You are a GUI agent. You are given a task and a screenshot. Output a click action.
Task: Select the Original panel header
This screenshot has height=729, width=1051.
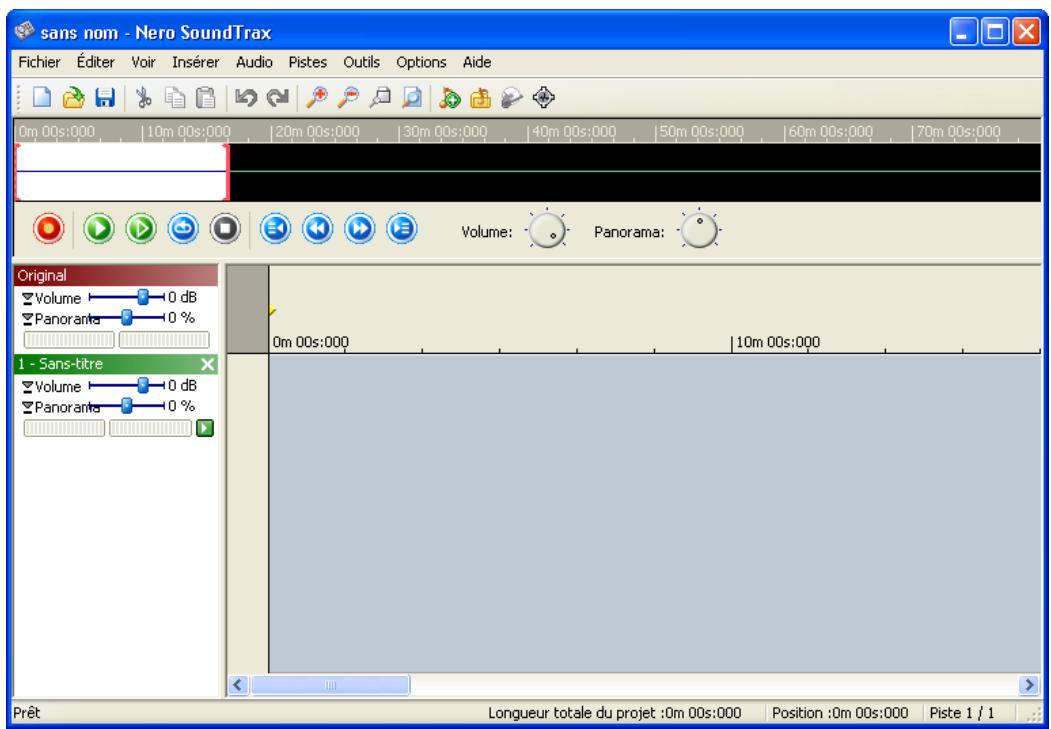coord(116,275)
